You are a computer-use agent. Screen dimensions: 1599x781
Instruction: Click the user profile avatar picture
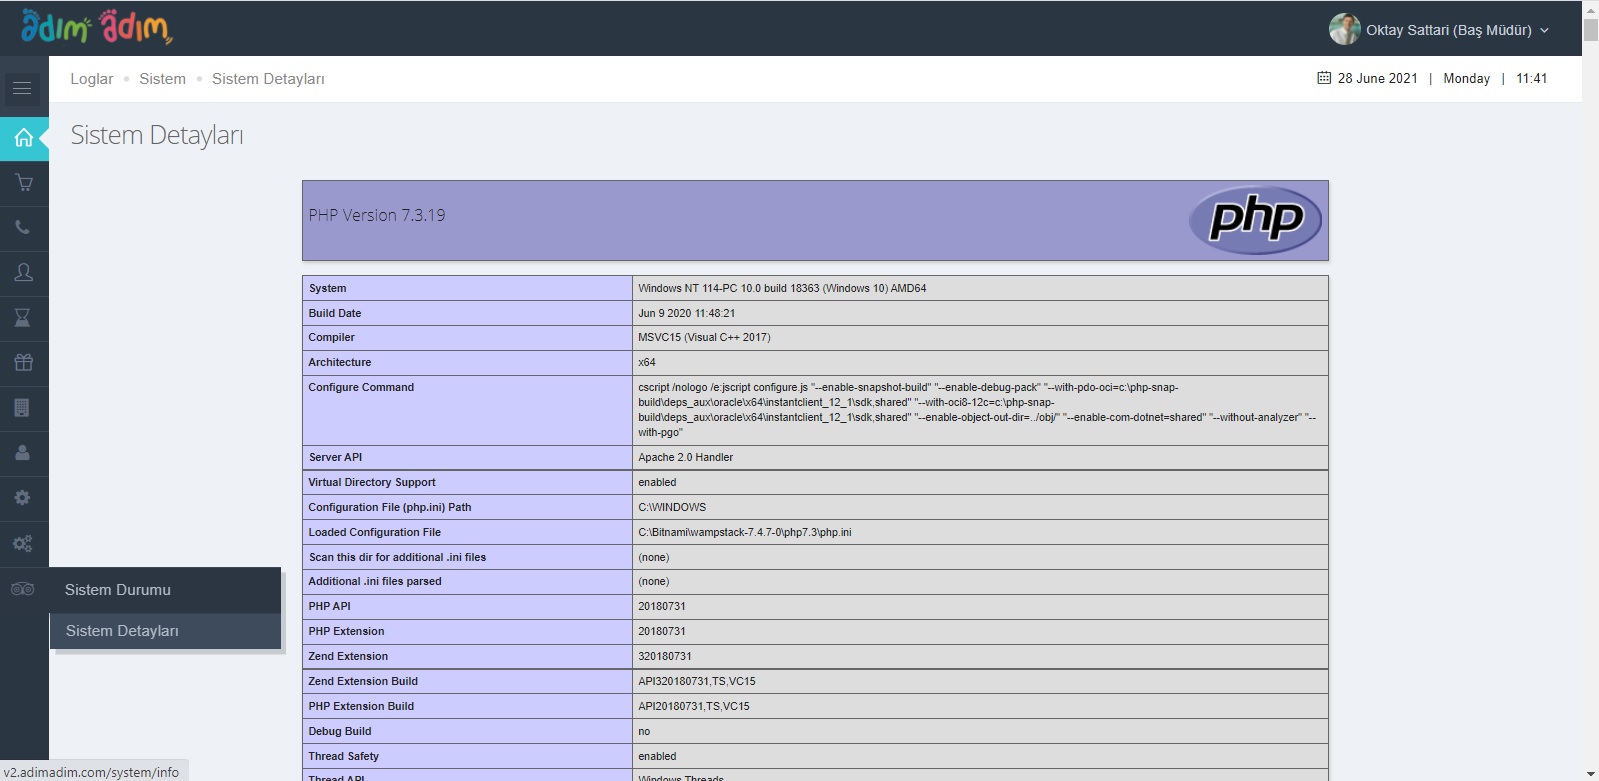1343,29
